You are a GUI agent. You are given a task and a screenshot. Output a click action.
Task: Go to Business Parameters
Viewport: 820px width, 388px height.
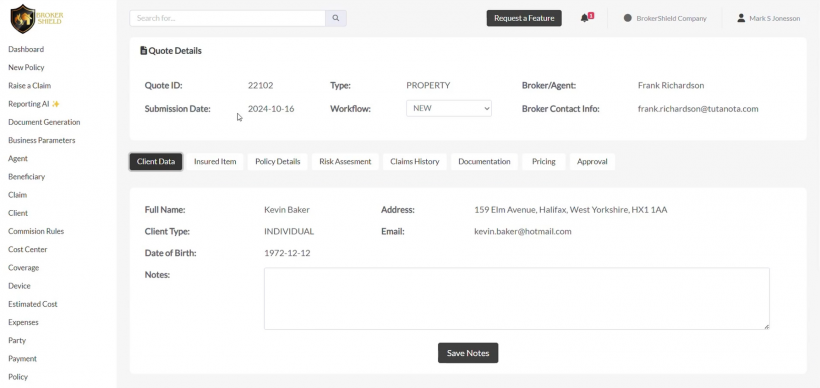[42, 140]
